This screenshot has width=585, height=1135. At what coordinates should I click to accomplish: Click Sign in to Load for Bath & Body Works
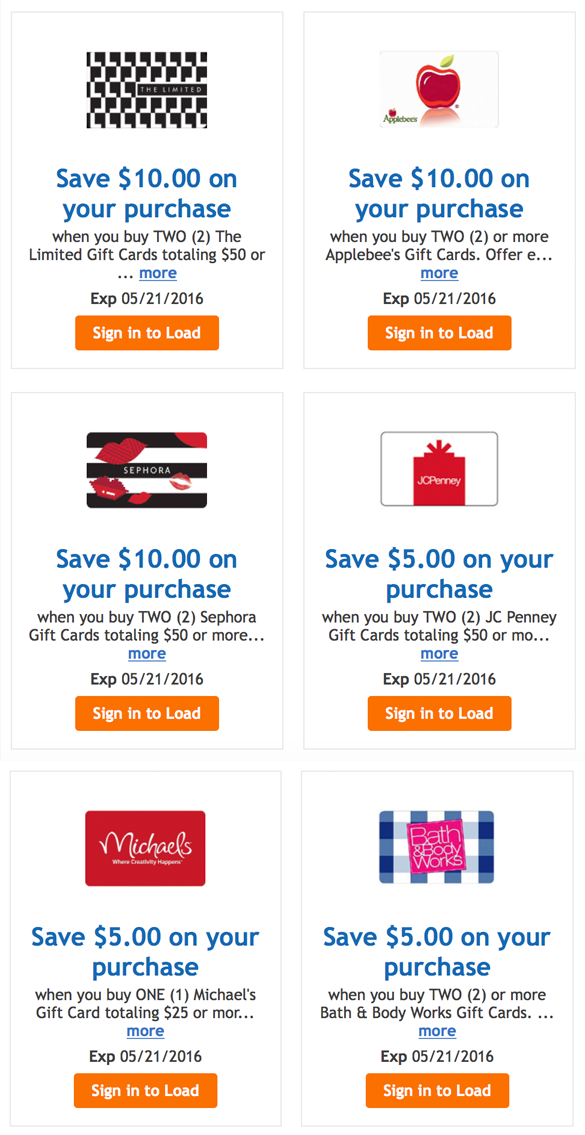pos(438,1091)
